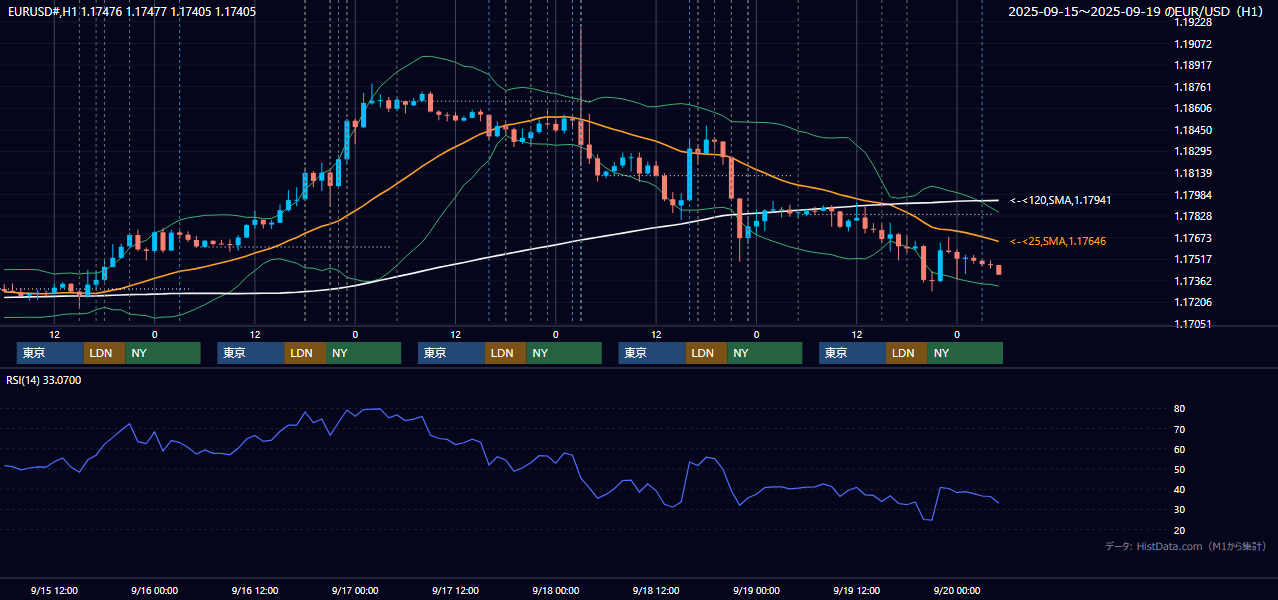Click price axis label 1.19072
This screenshot has width=1278, height=600.
[1194, 44]
